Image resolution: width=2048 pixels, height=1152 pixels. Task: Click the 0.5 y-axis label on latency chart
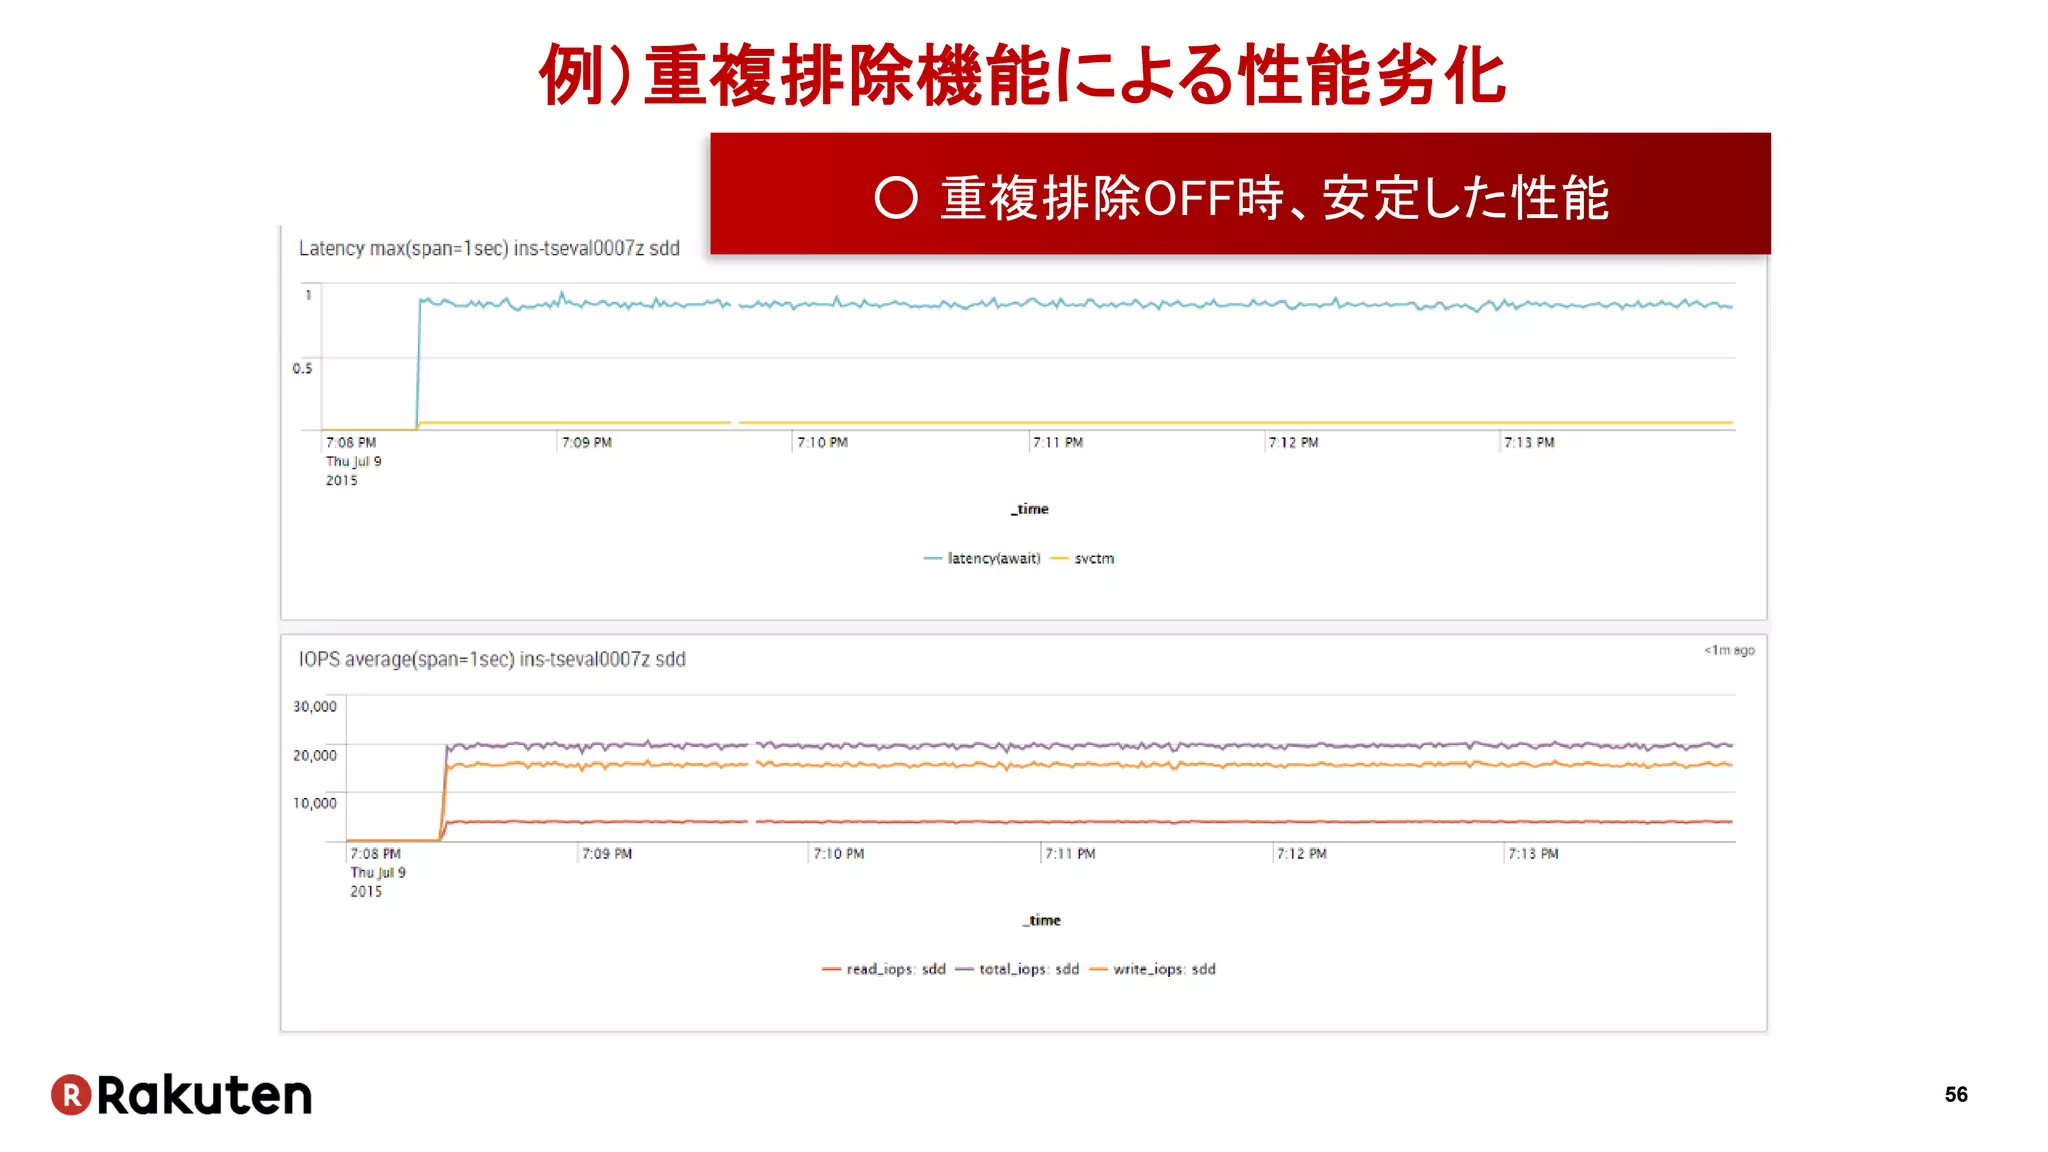[302, 368]
